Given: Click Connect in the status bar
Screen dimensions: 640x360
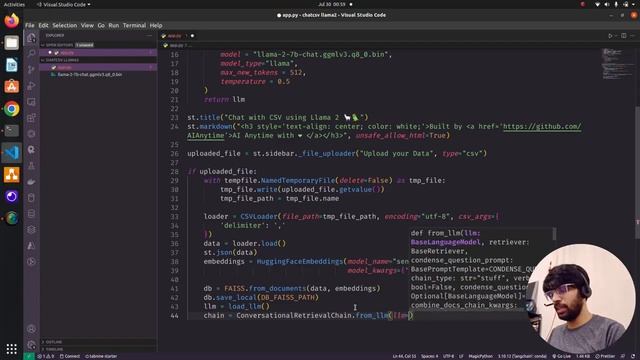Looking at the screenshot, I should pos(70,356).
